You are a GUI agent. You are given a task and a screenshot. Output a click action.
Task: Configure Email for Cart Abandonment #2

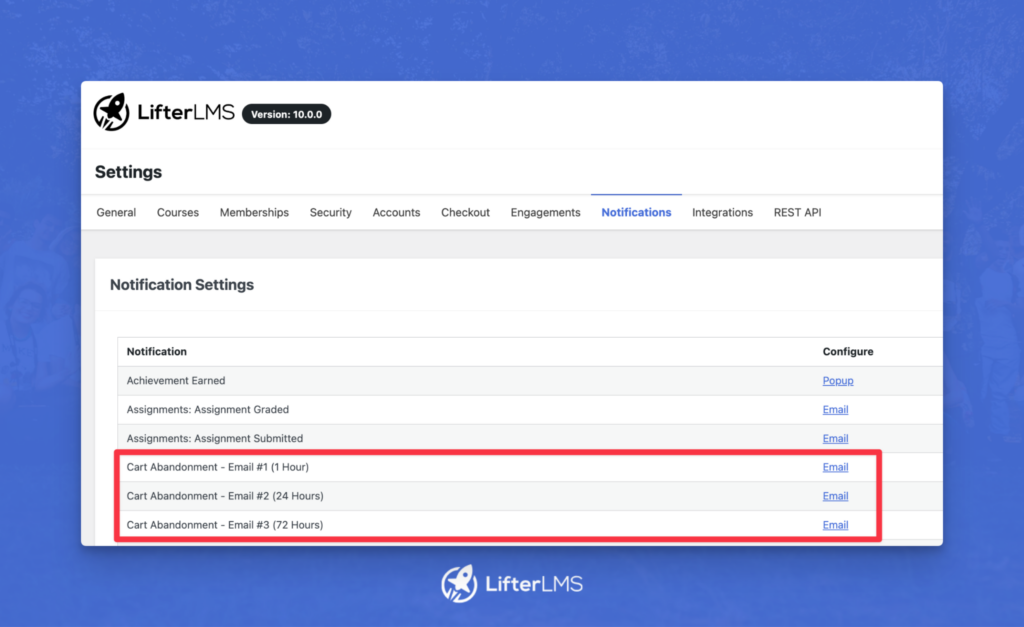pyautogui.click(x=835, y=496)
